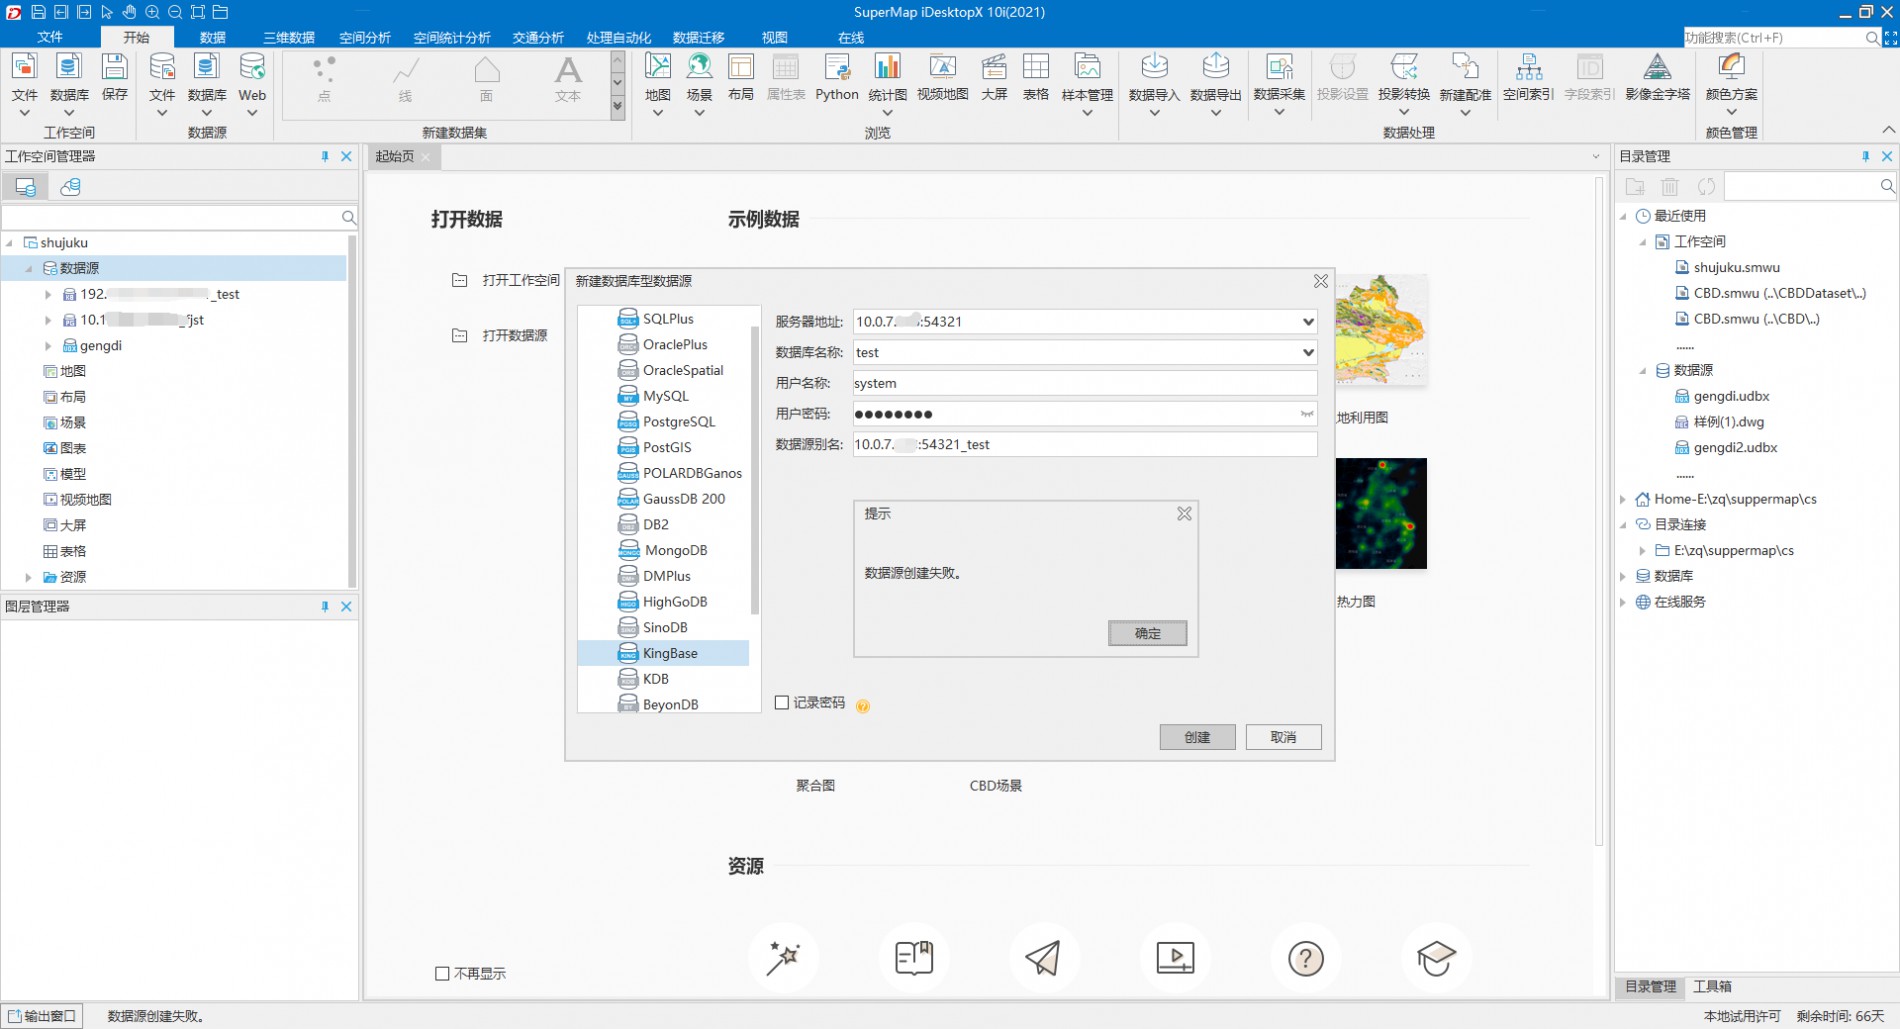Click the paper-plane resource icon
This screenshot has width=1900, height=1029.
[1043, 958]
